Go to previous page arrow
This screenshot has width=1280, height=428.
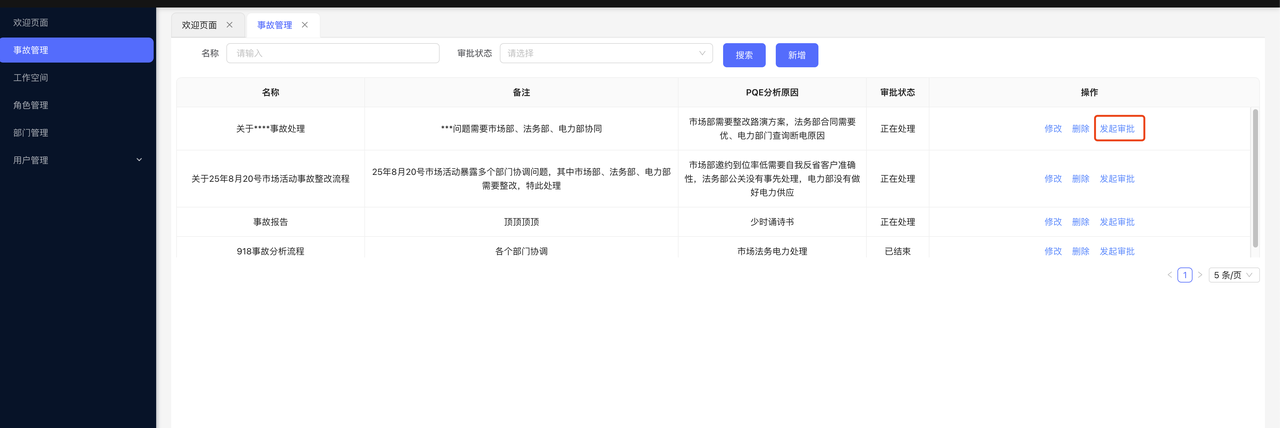(1169, 275)
